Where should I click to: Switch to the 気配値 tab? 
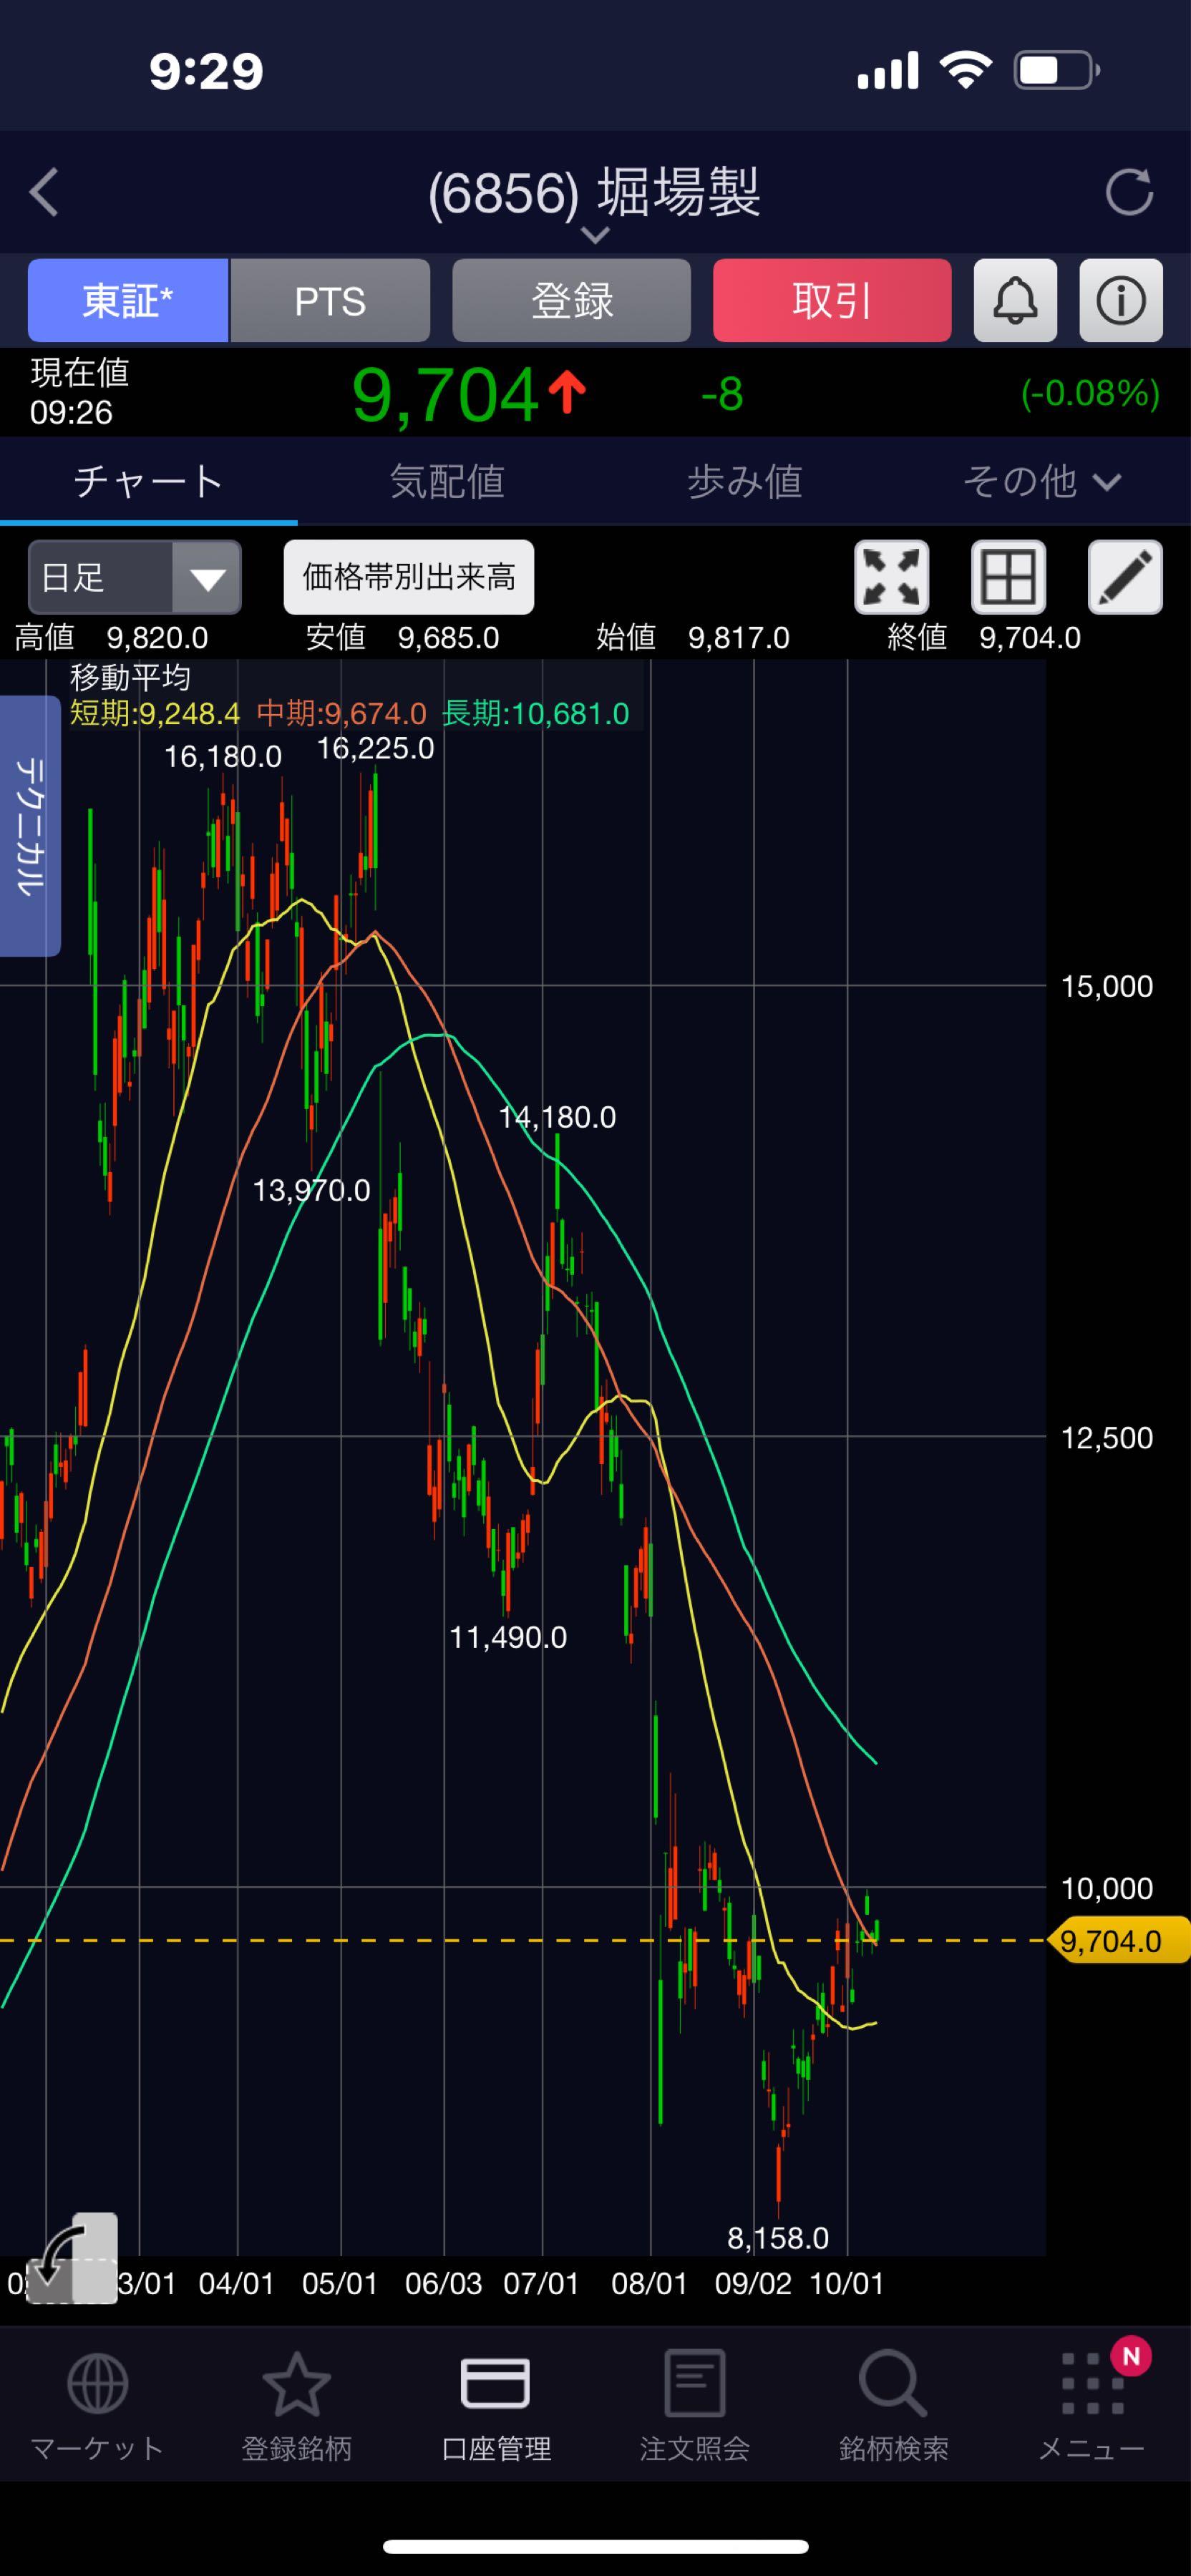point(446,482)
